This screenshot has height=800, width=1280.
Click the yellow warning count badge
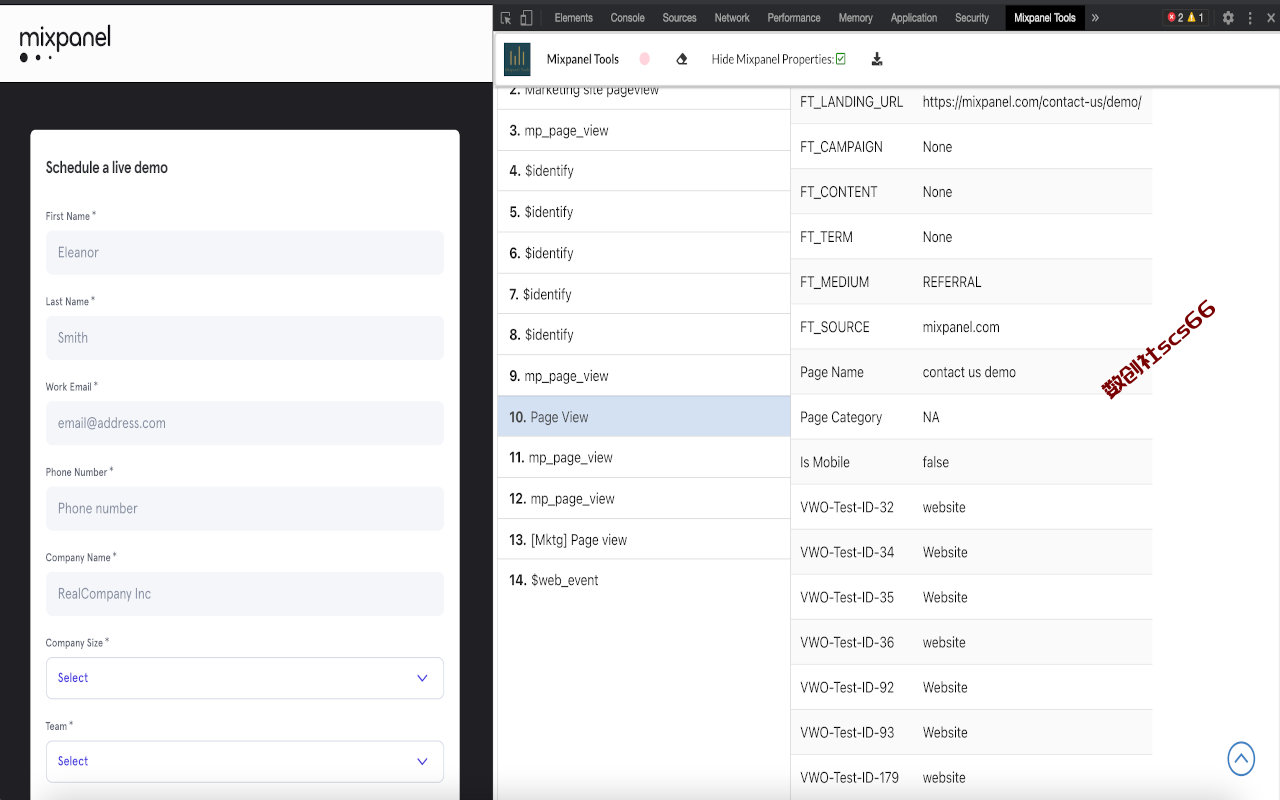pos(1195,18)
